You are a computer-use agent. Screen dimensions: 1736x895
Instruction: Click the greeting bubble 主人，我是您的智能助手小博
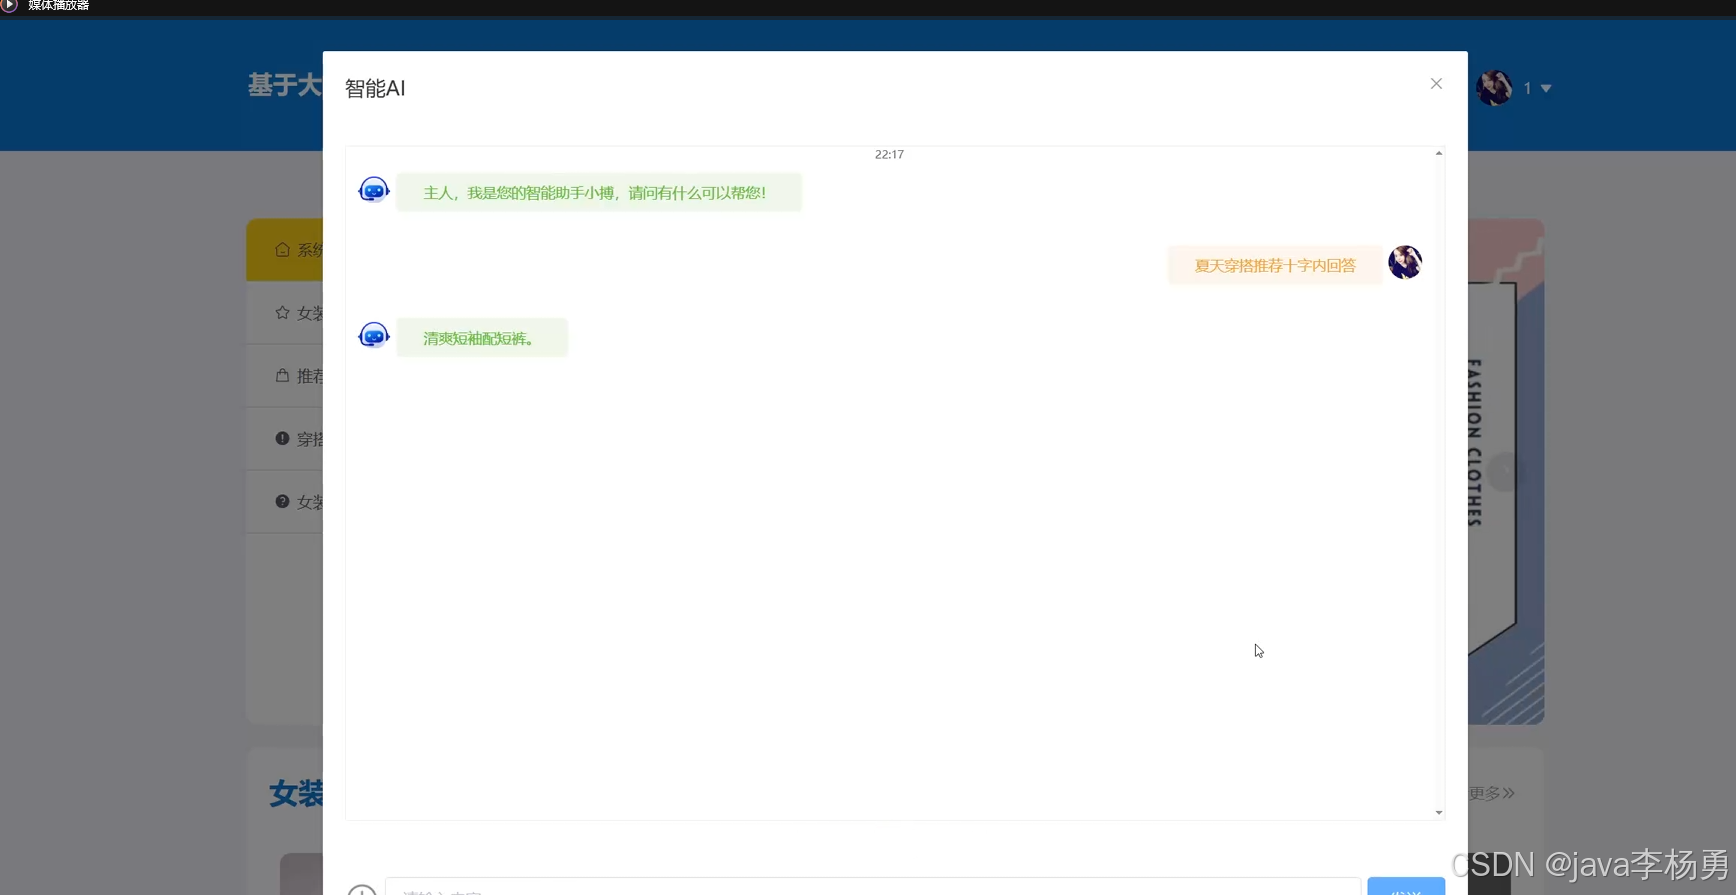(599, 192)
